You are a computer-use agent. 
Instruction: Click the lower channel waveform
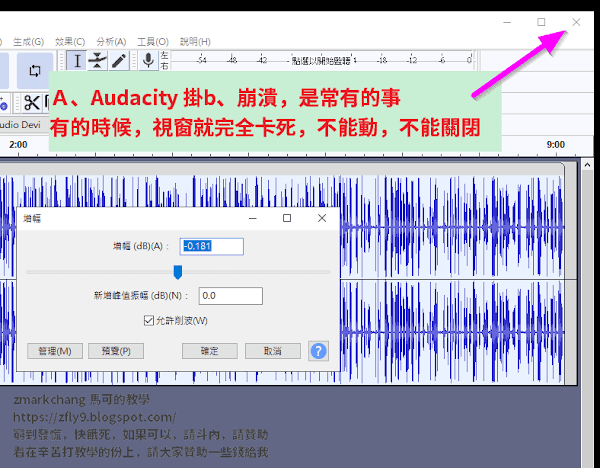[x=452, y=332]
